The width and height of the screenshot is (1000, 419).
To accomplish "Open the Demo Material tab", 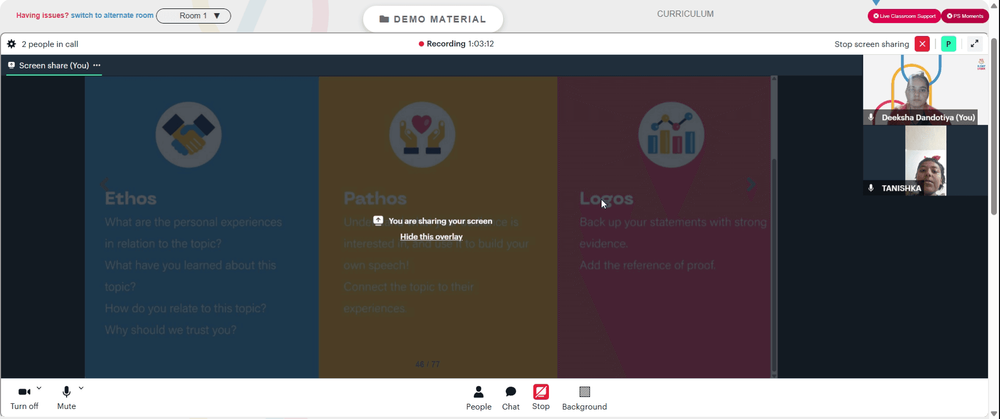I will pyautogui.click(x=433, y=19).
